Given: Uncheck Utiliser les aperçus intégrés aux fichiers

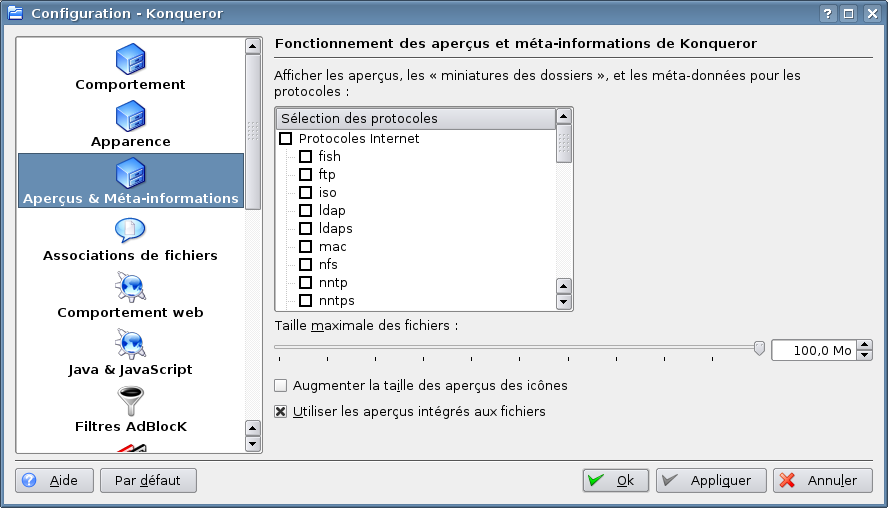Looking at the screenshot, I should click(281, 412).
